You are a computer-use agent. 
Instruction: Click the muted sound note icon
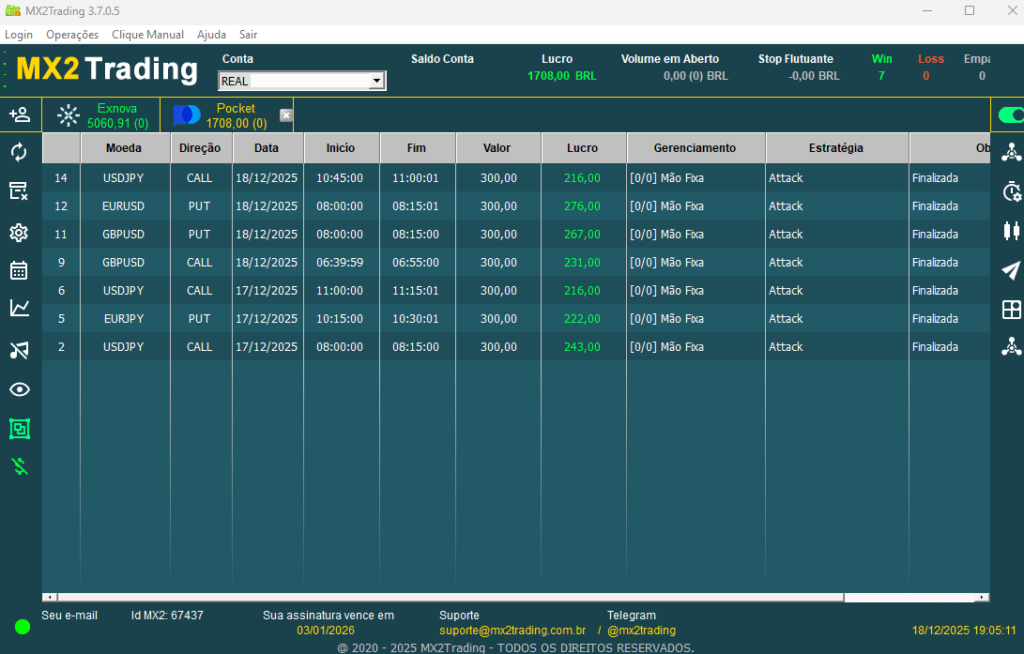click(x=19, y=349)
